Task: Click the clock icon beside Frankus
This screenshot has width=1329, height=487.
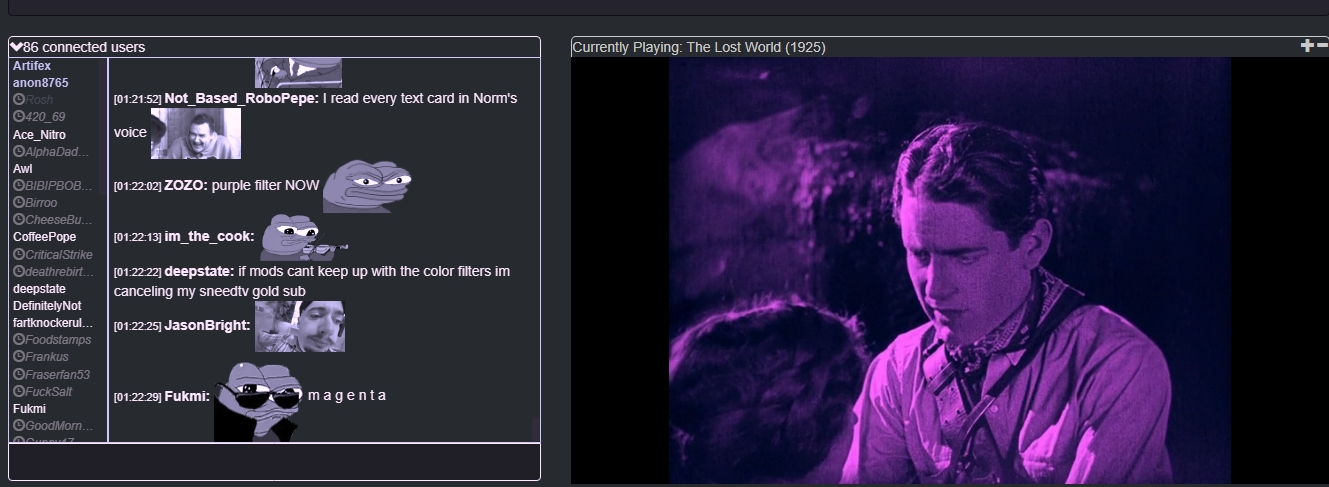Action: coord(19,357)
